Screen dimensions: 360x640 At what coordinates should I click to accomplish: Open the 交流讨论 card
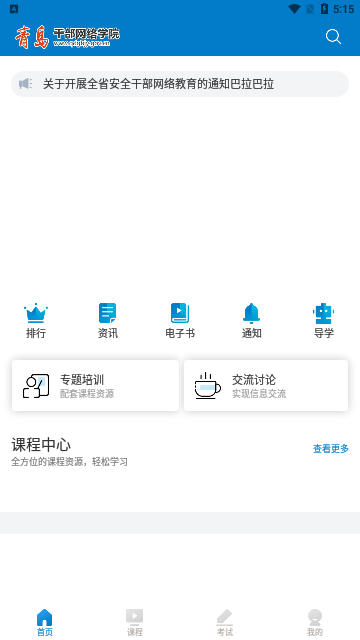(x=266, y=385)
